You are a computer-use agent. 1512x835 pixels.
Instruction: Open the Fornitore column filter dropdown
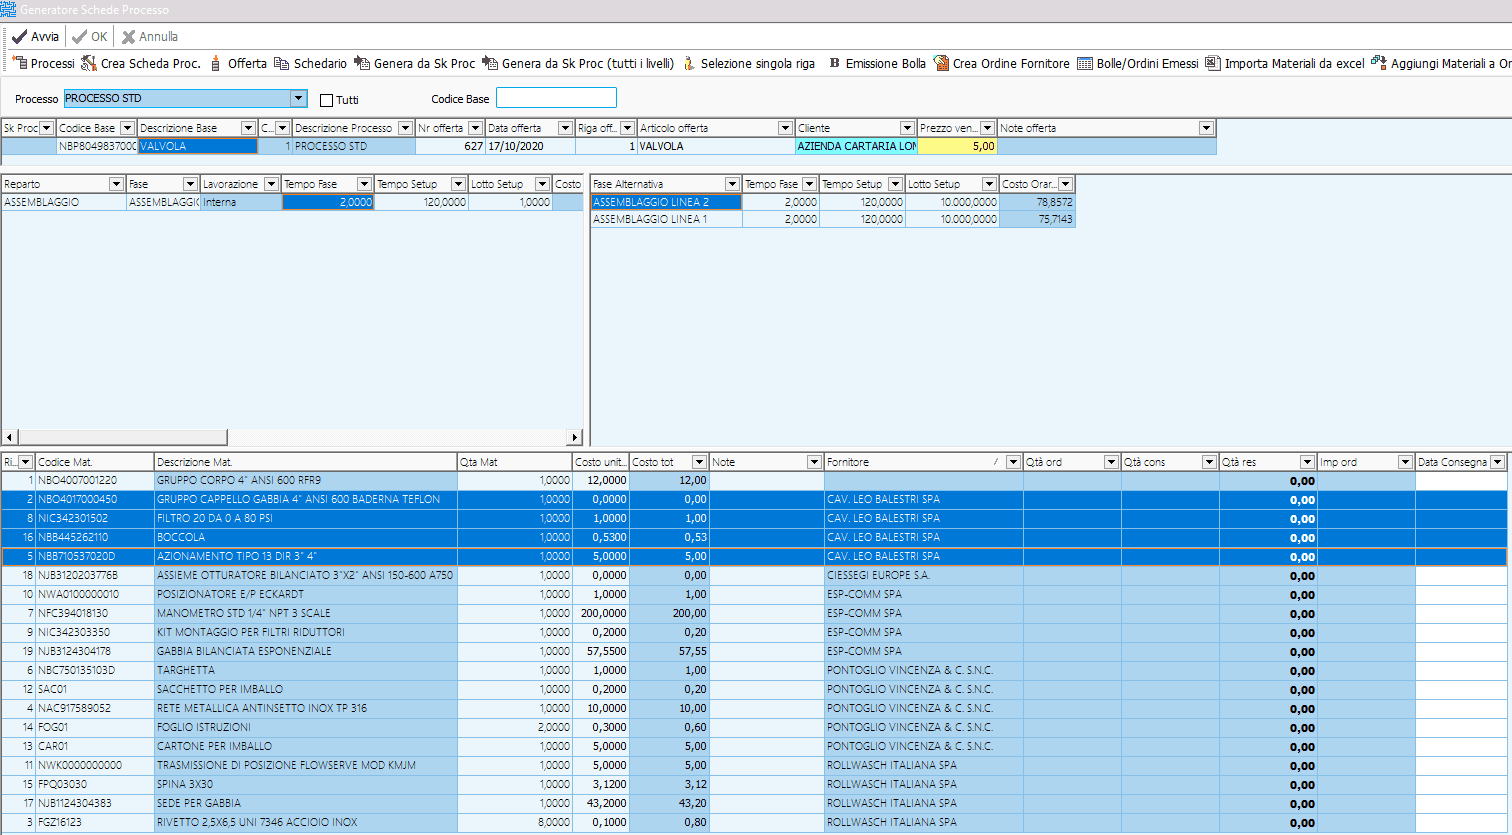(x=1013, y=462)
